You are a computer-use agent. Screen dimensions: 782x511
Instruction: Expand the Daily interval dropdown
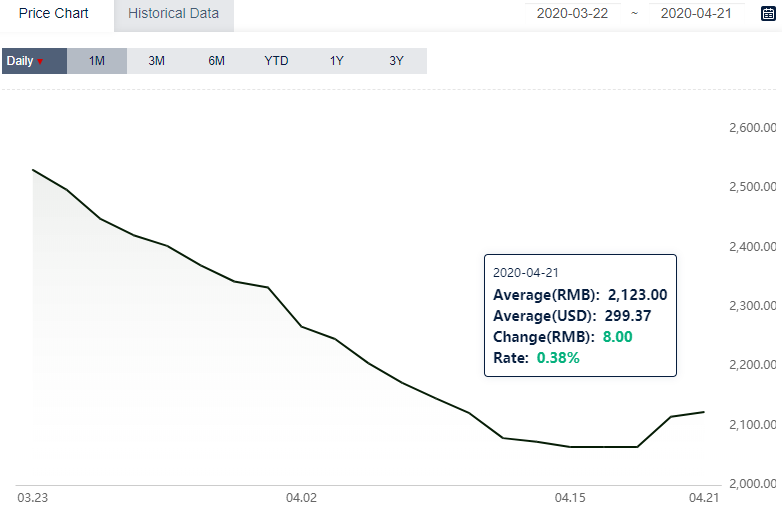pyautogui.click(x=34, y=61)
